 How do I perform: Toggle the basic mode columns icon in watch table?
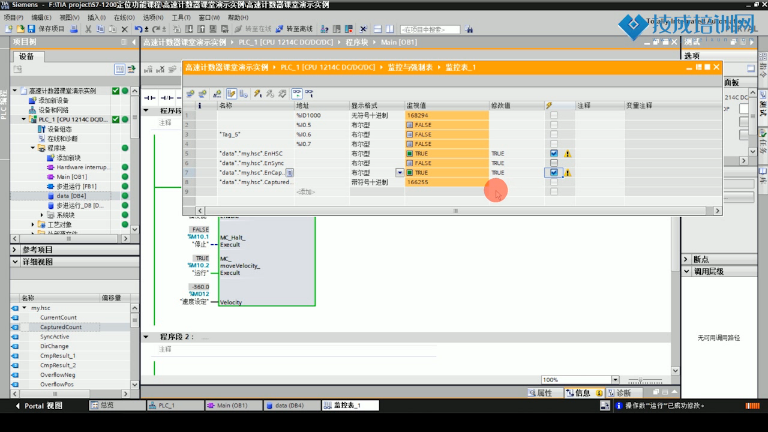tap(231, 94)
